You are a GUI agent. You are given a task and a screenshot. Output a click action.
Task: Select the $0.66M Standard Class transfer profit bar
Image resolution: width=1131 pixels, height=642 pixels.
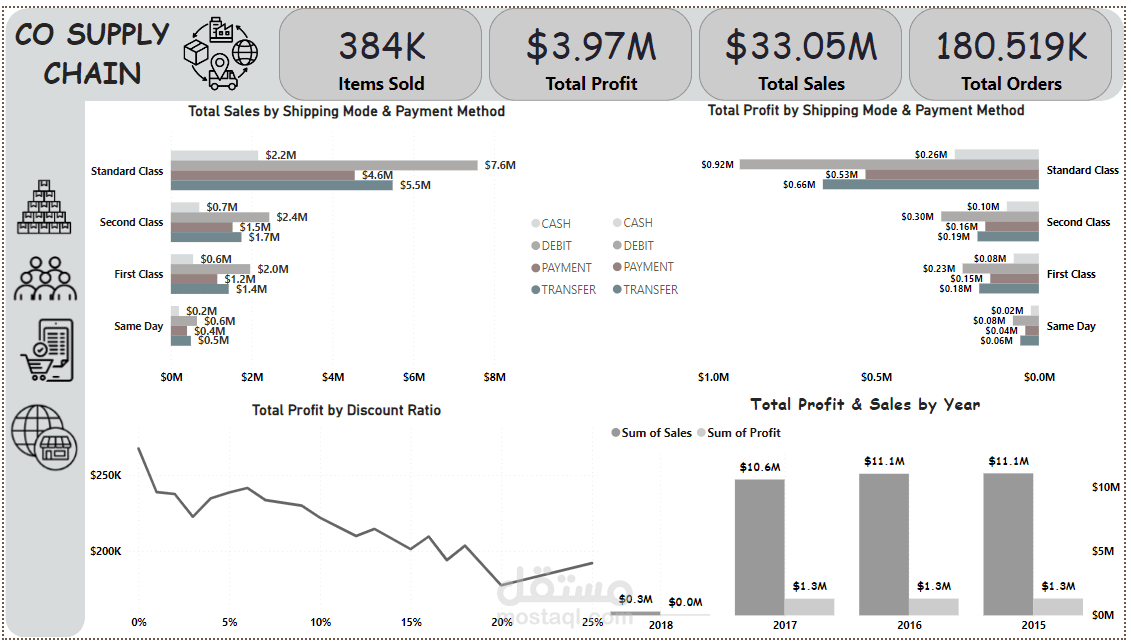931,185
